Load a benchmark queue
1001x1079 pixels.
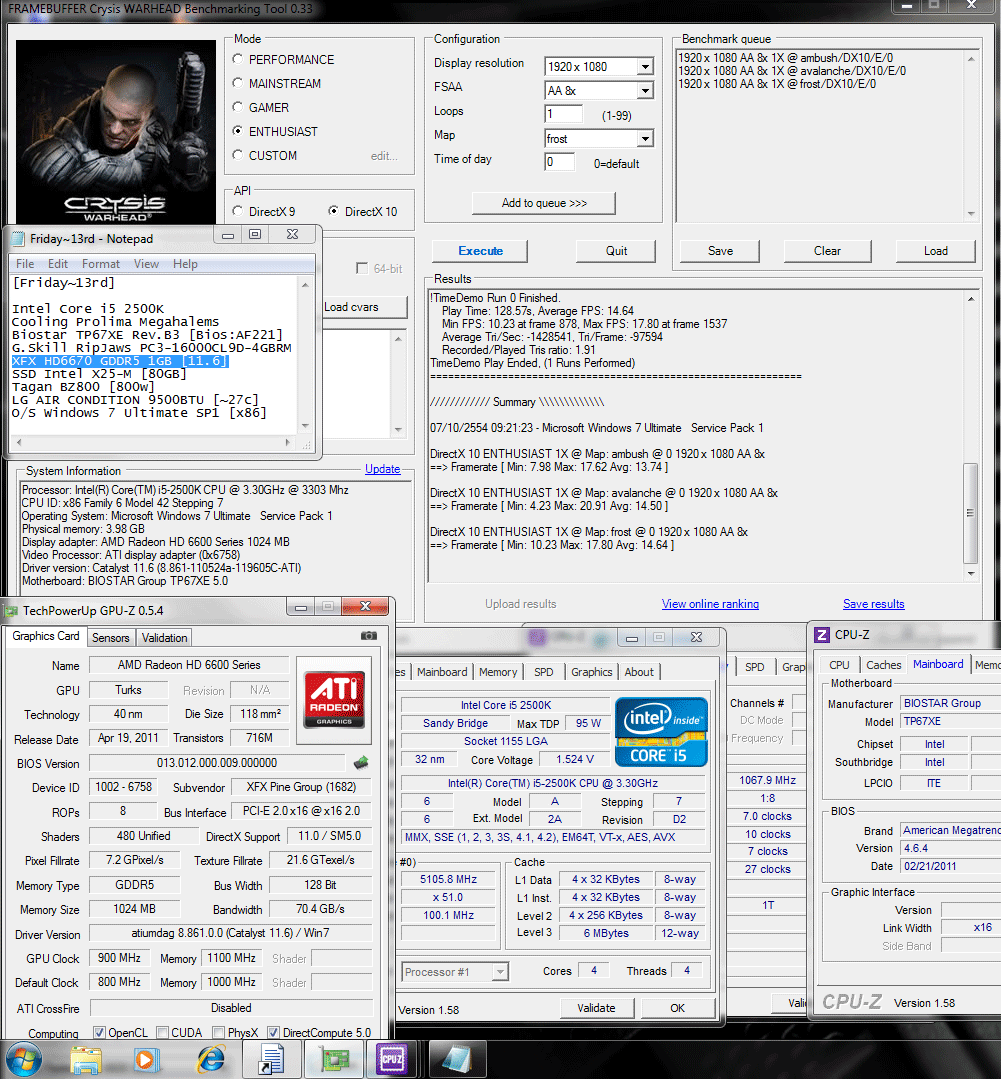[x=936, y=250]
